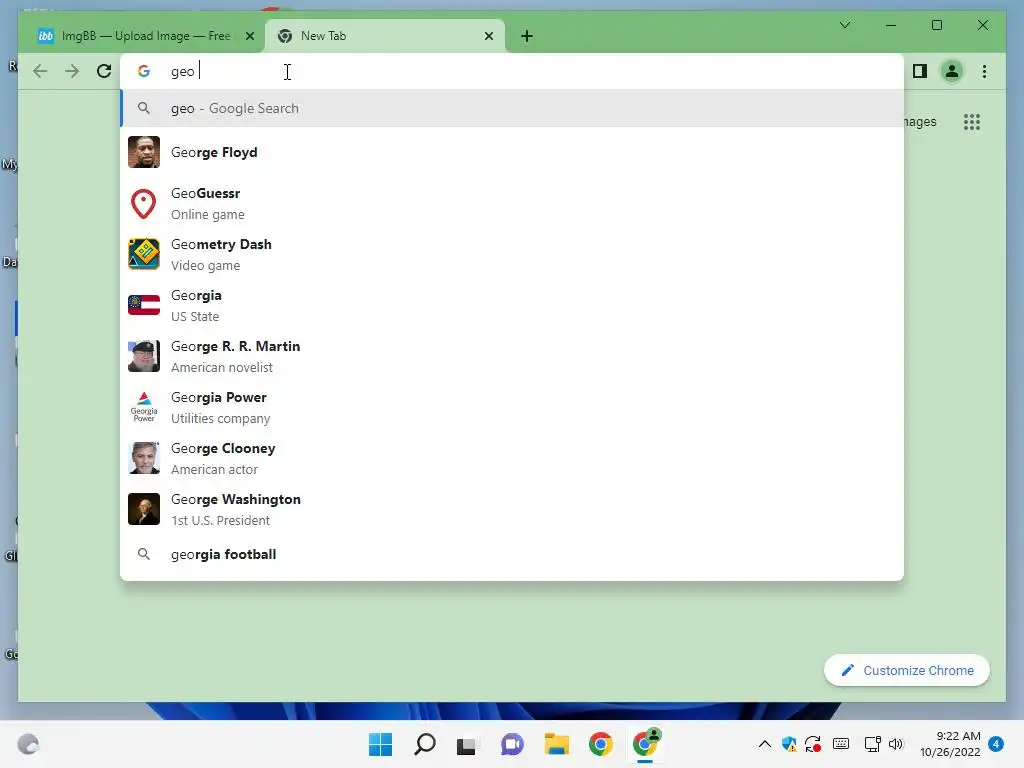
Task: Select the New Tab tab
Action: tap(384, 36)
